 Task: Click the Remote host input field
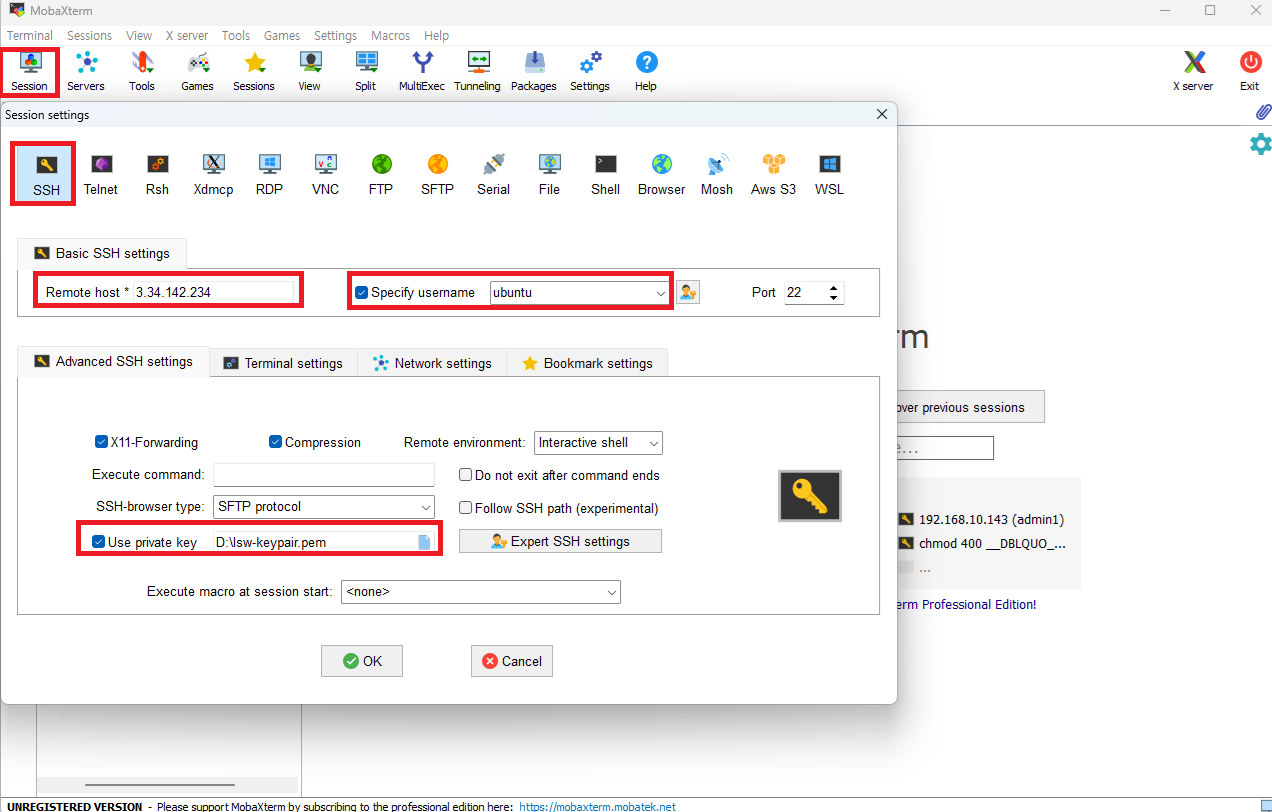tap(214, 293)
